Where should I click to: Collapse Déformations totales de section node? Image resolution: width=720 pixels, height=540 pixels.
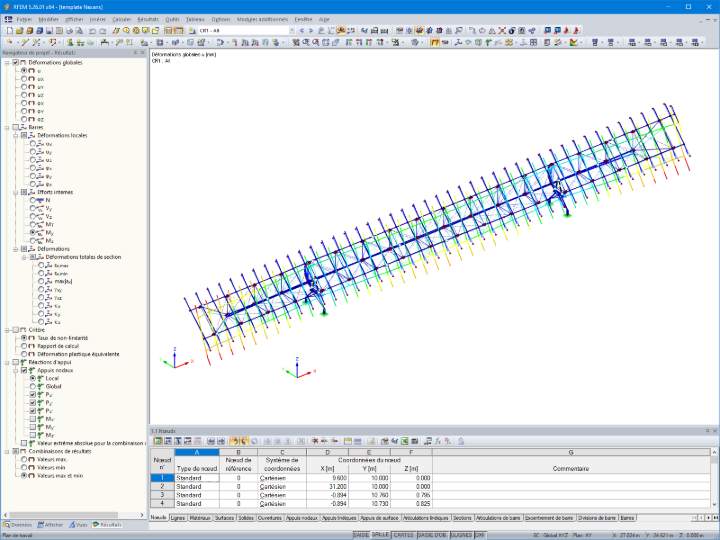24,257
